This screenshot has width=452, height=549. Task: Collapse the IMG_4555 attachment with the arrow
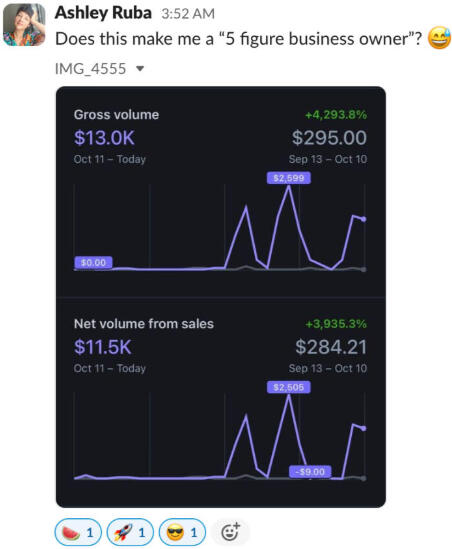point(140,69)
